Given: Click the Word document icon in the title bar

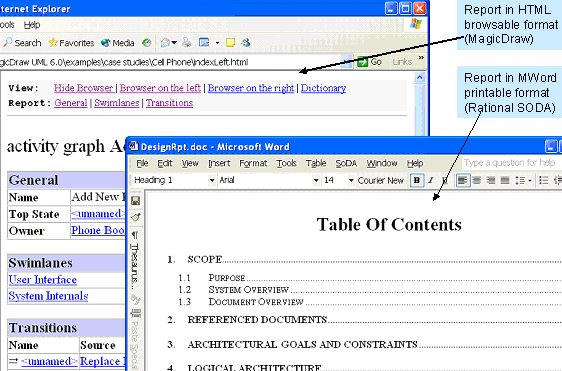Looking at the screenshot, I should (x=133, y=146).
